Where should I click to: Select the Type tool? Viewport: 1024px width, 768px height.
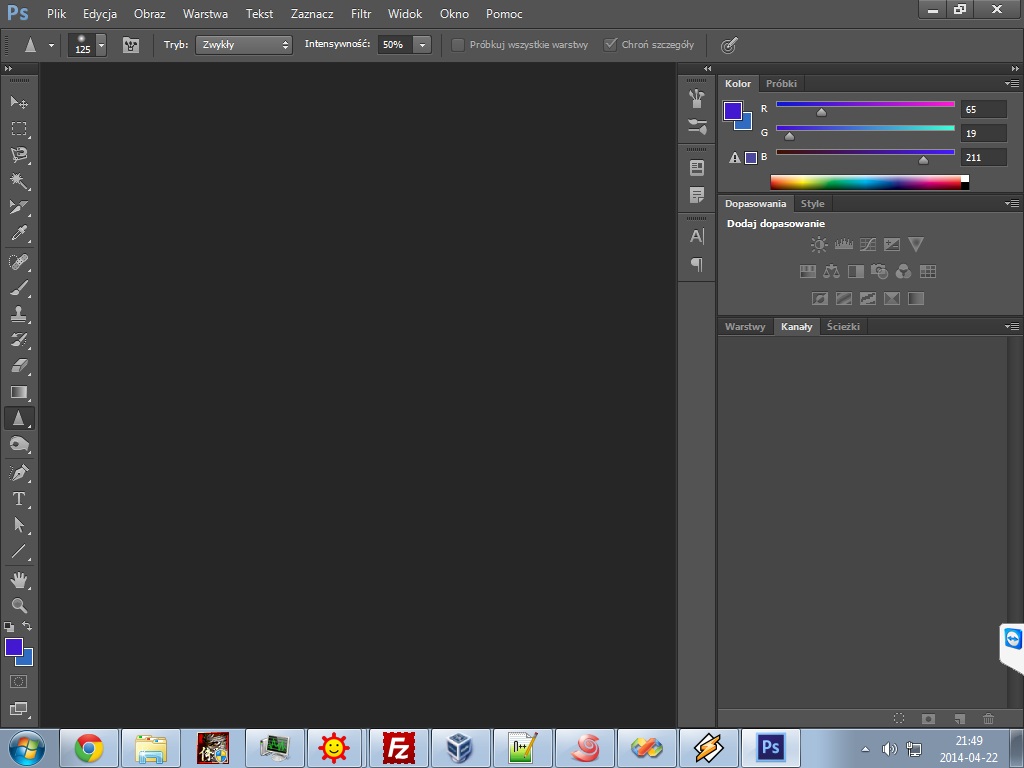click(x=19, y=499)
